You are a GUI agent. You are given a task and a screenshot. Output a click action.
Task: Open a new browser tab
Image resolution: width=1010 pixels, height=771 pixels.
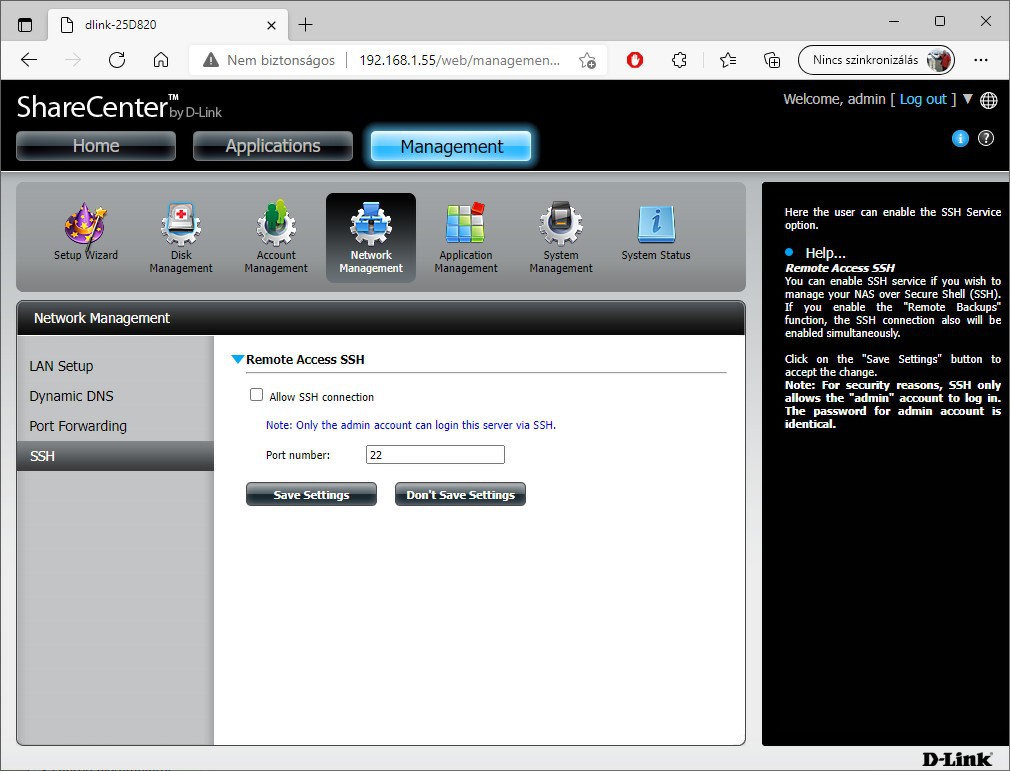coord(305,25)
